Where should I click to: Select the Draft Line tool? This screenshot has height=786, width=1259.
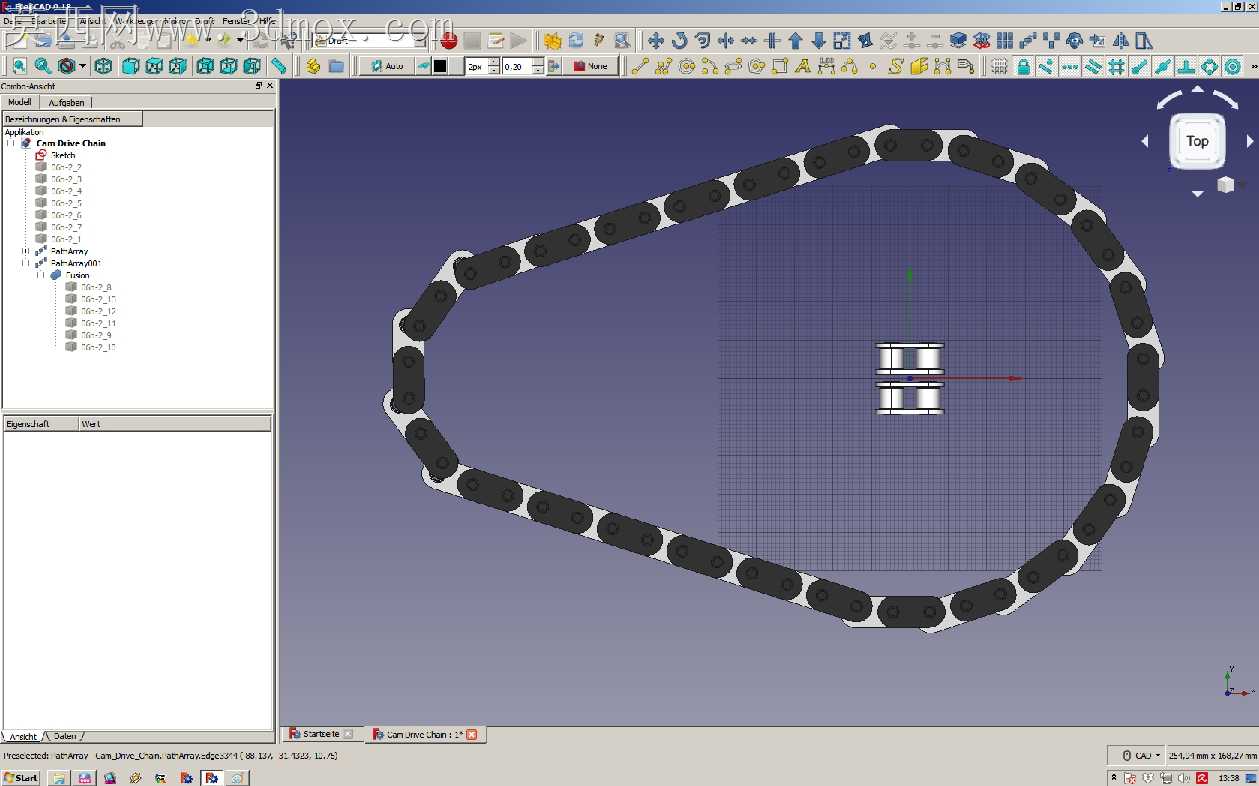tap(640, 66)
